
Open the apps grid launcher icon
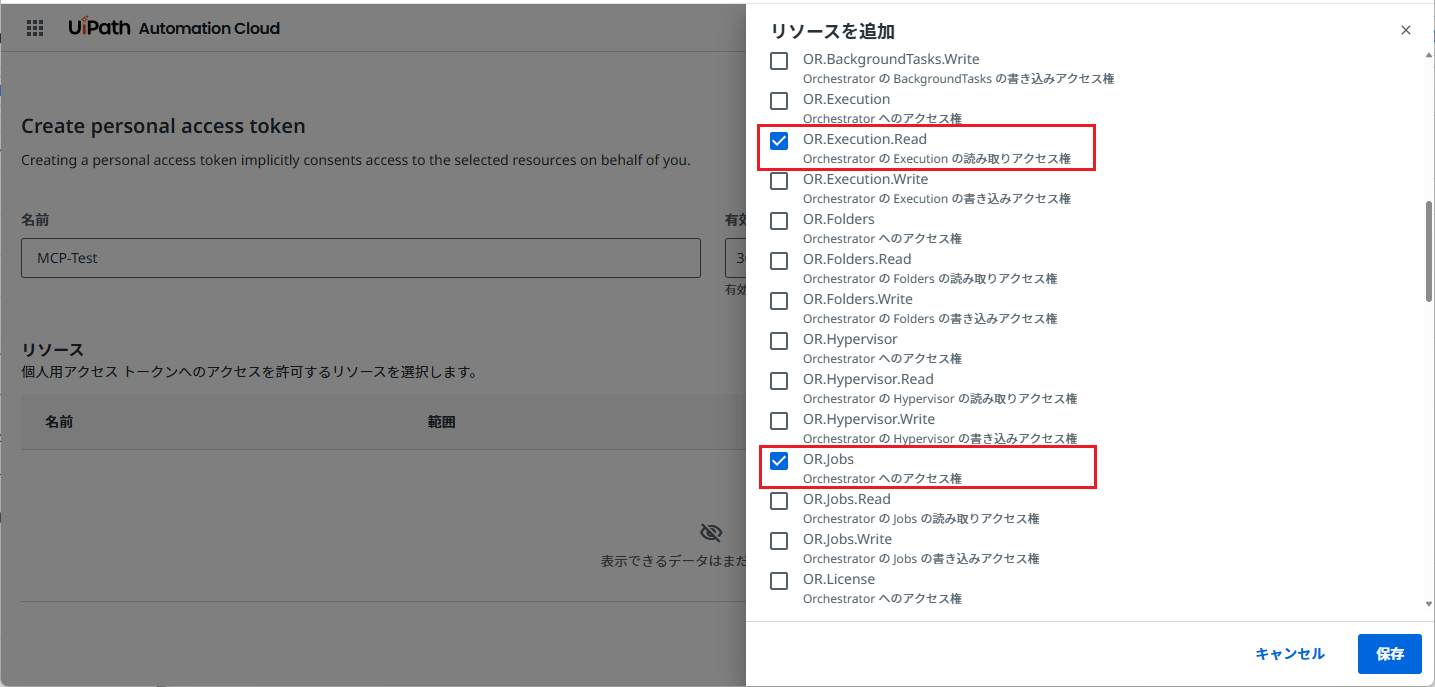(x=35, y=28)
